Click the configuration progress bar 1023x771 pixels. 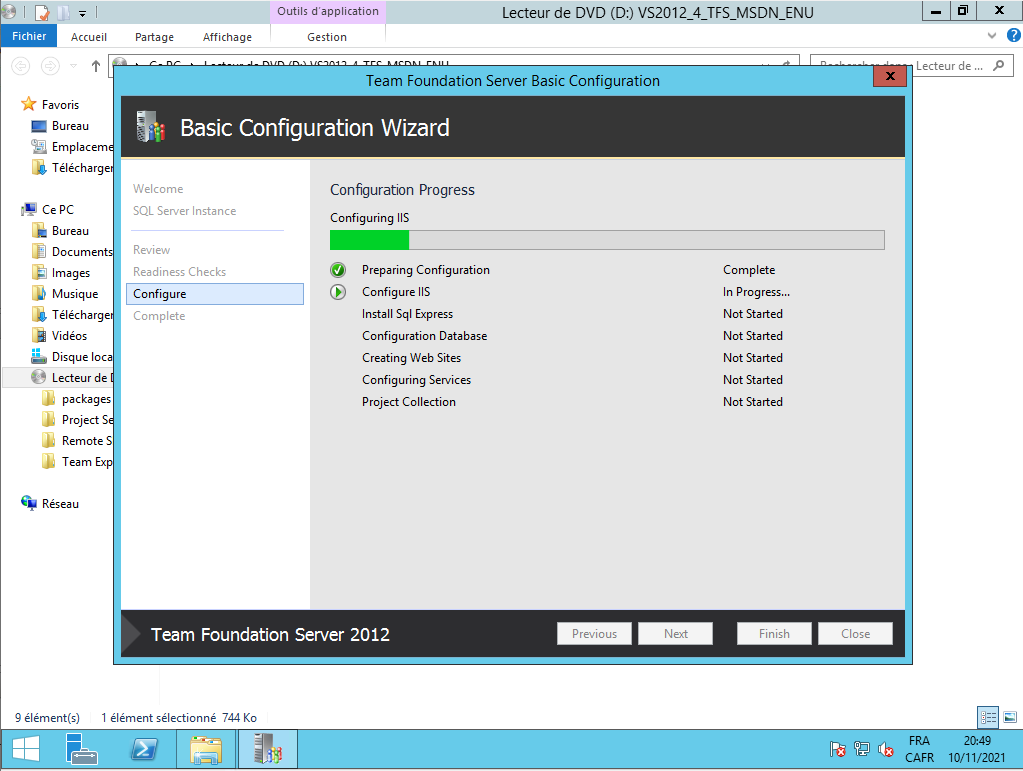coord(606,240)
